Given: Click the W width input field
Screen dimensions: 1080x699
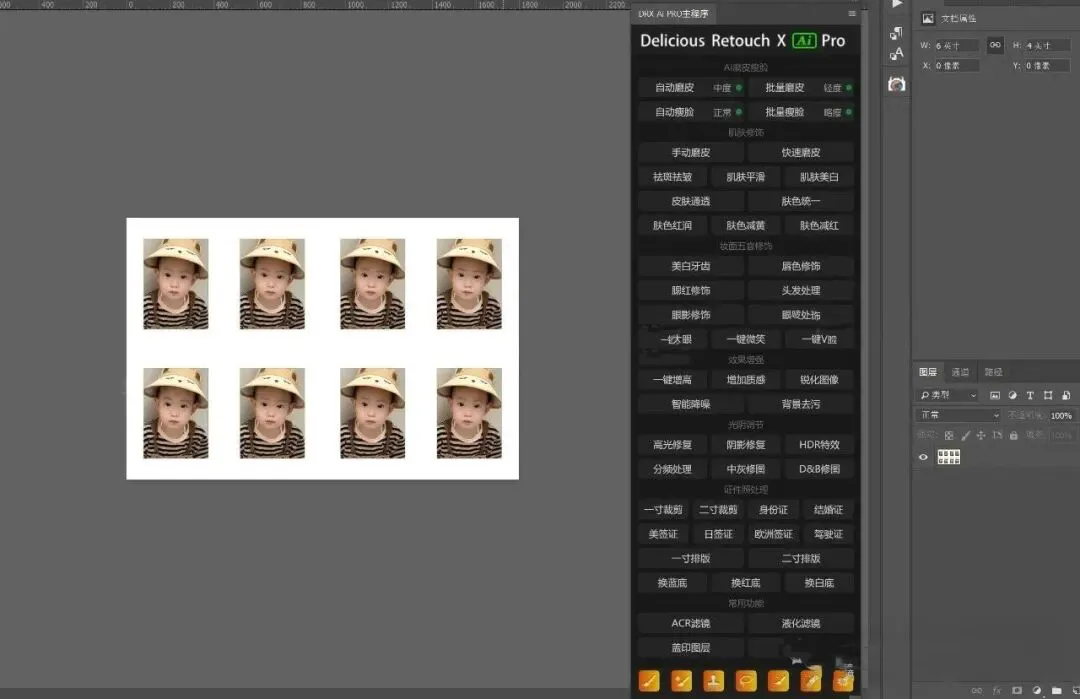Looking at the screenshot, I should (956, 45).
